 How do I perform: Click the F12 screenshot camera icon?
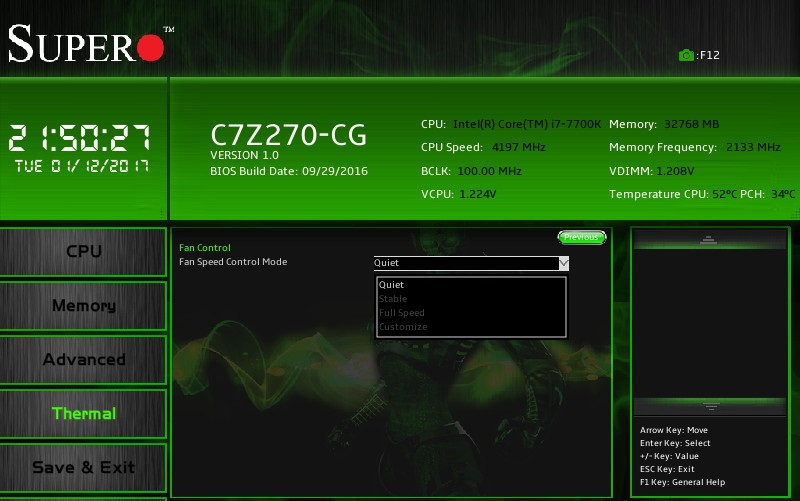click(686, 55)
